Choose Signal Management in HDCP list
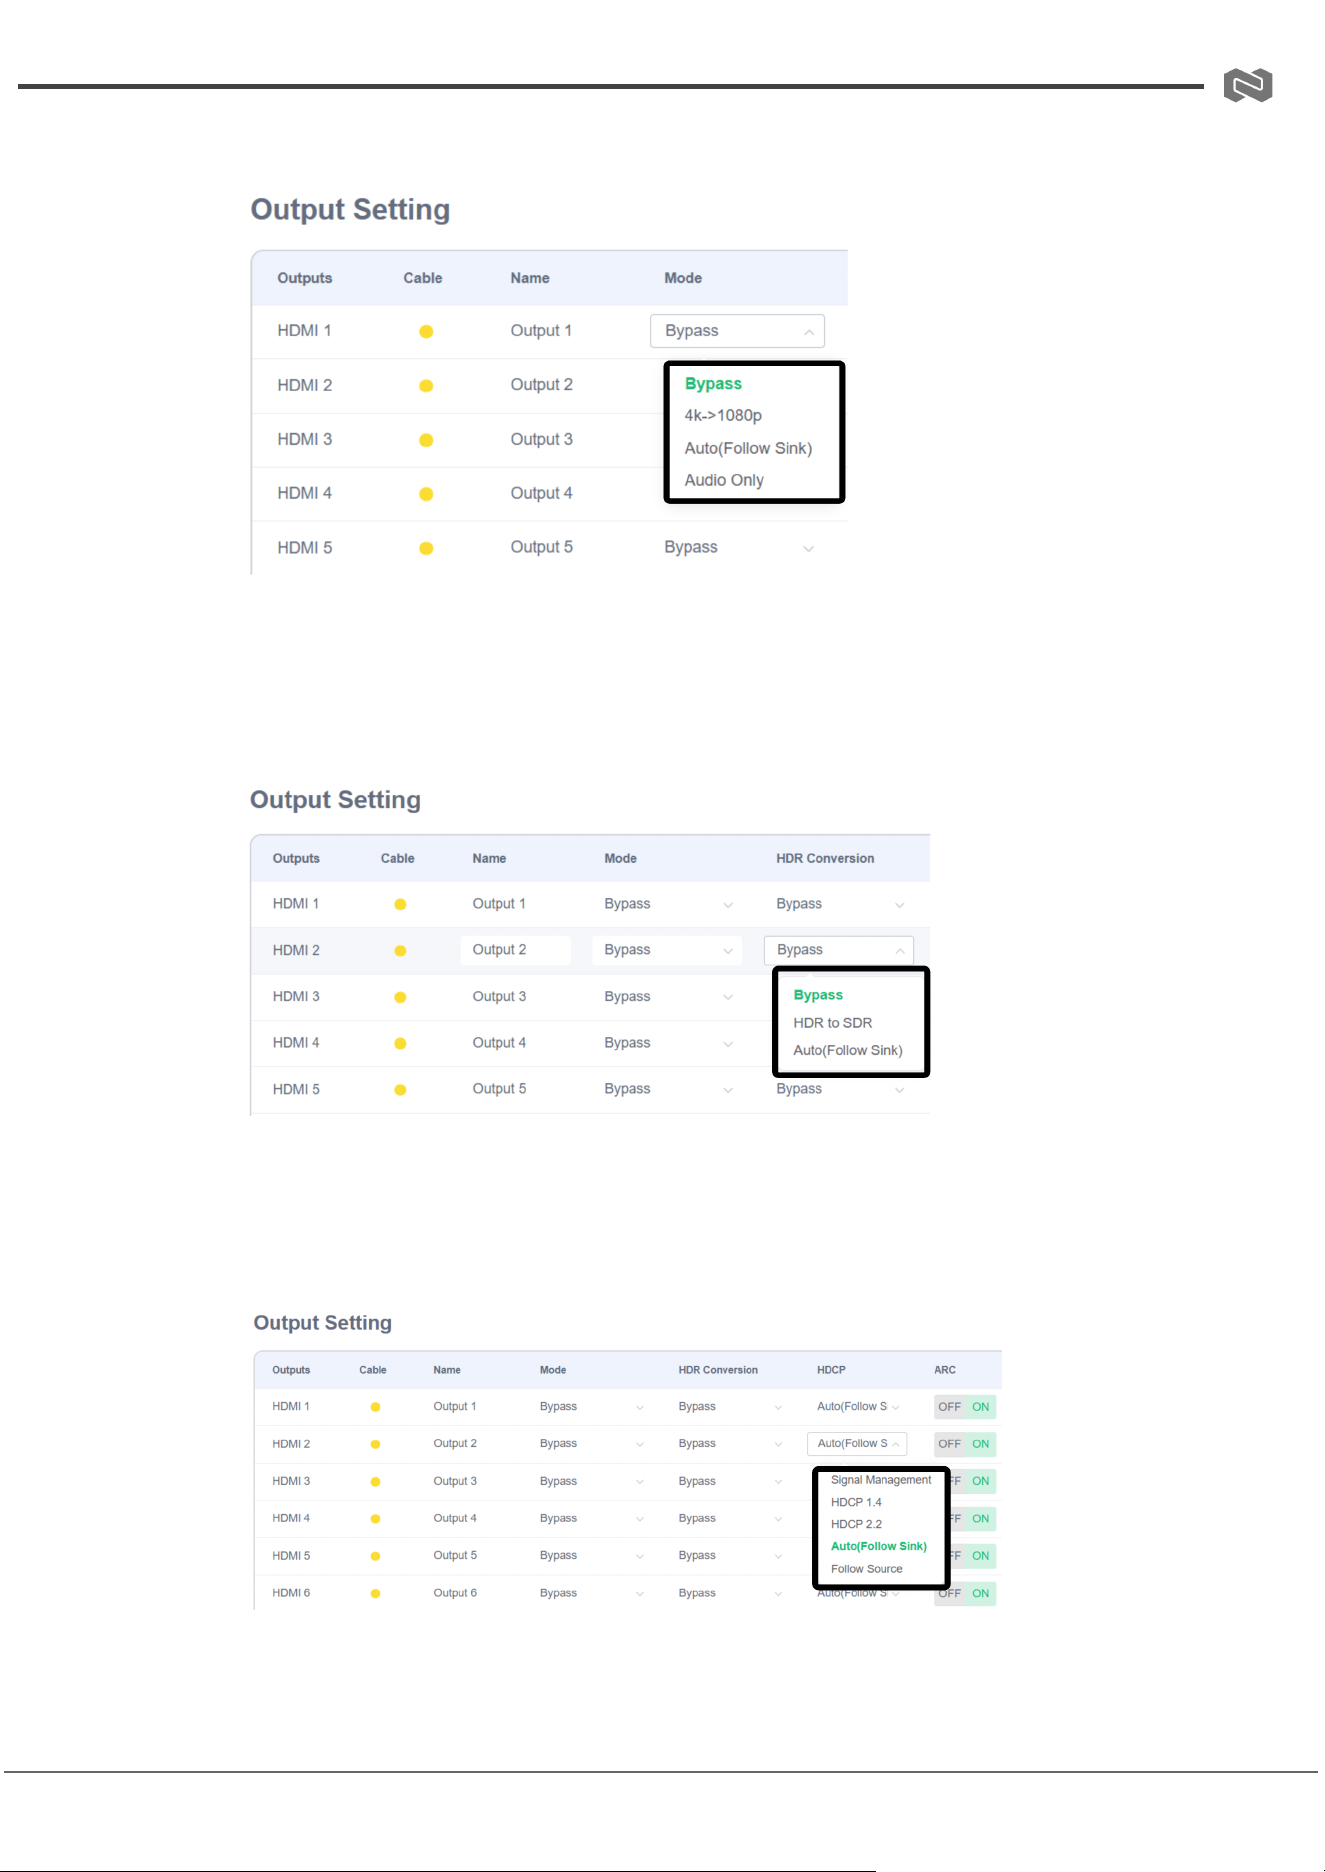 click(881, 1480)
